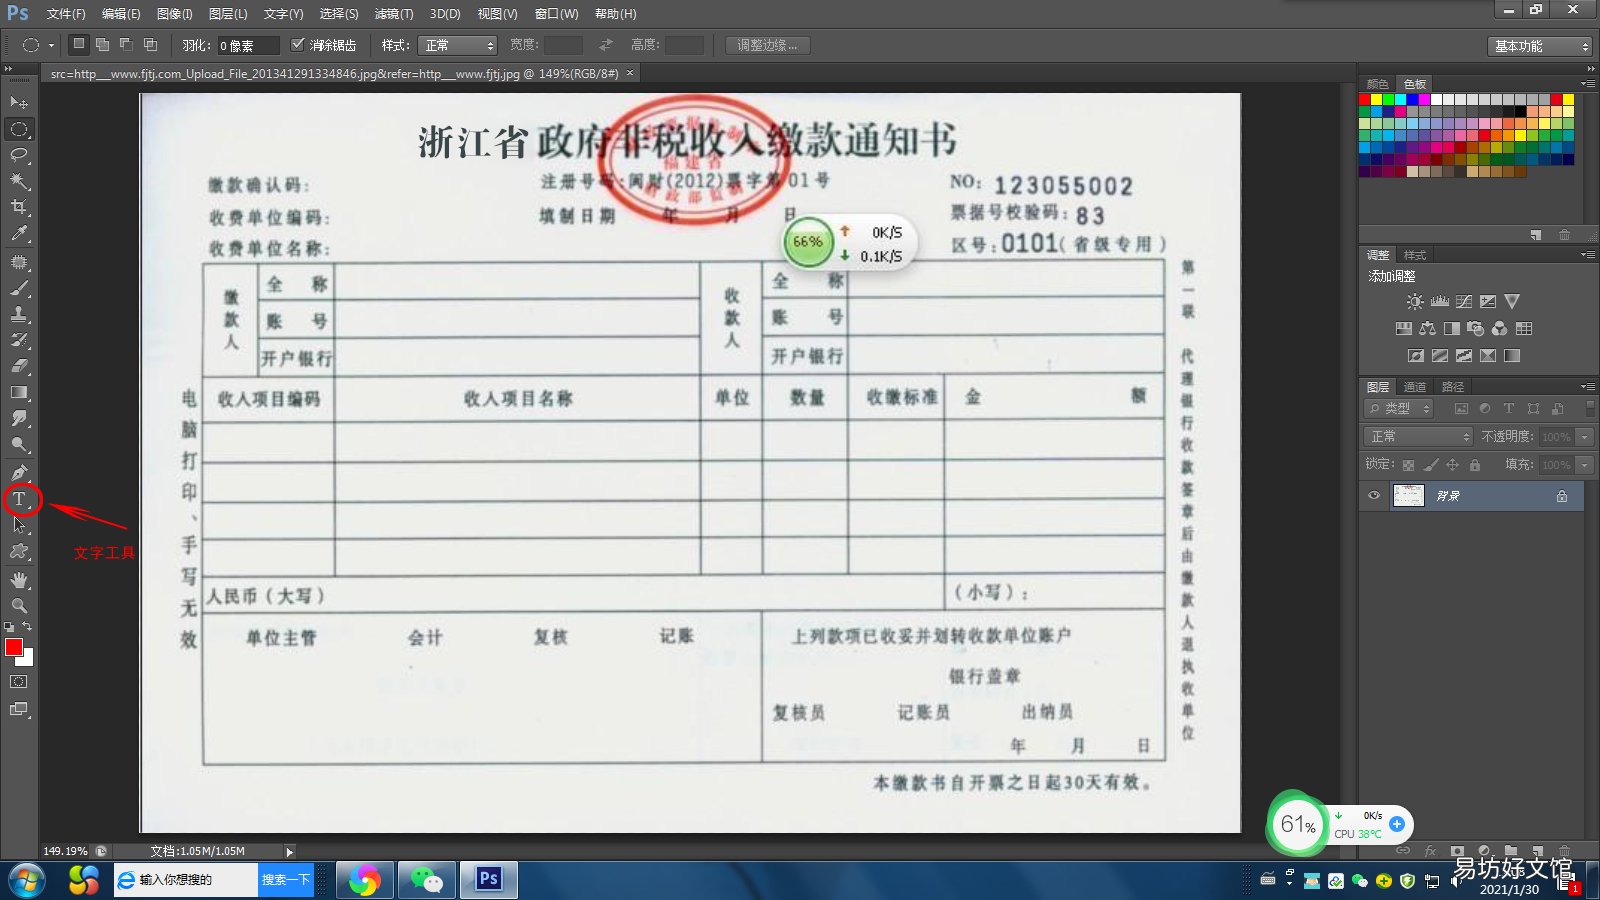Viewport: 1600px width, 900px height.
Task: Add a Channel Mixer adjustment
Action: tap(1500, 328)
